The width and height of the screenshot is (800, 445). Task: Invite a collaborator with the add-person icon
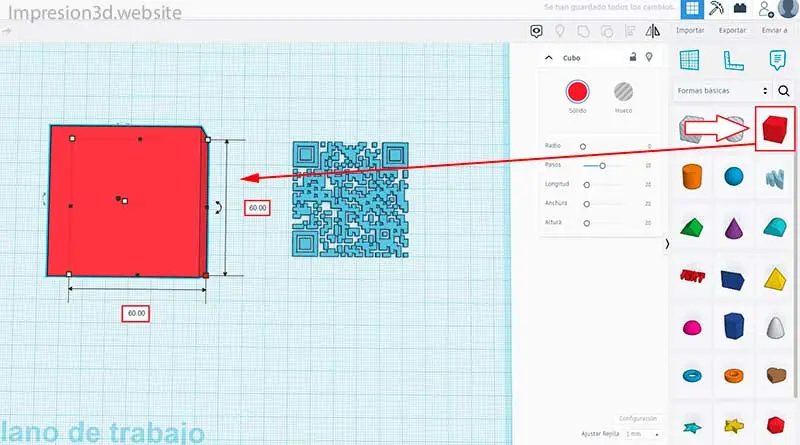coord(766,9)
